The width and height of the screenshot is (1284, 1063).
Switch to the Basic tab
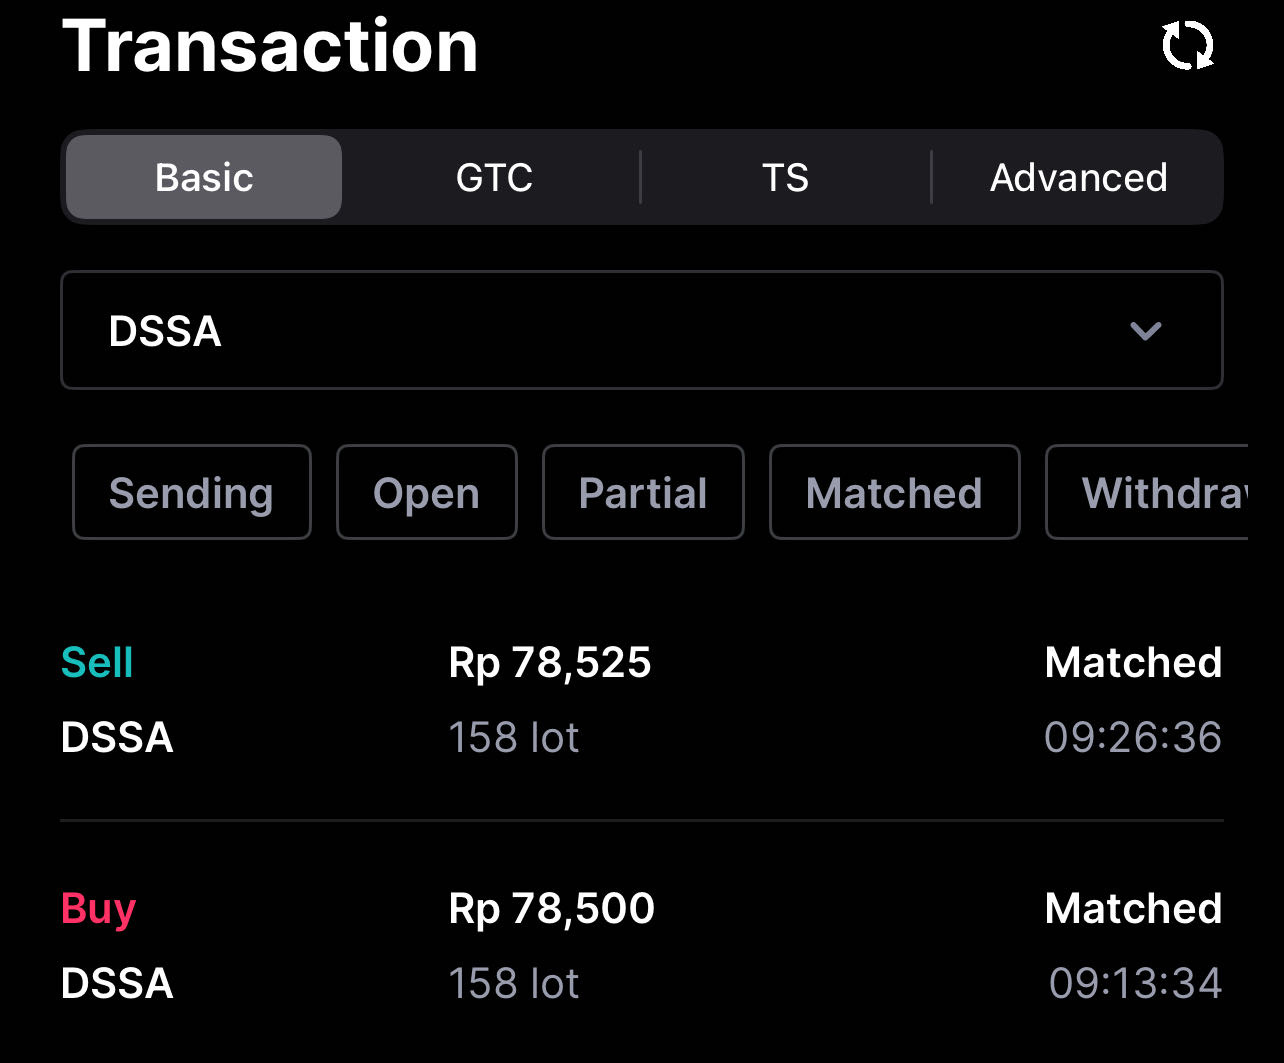204,177
